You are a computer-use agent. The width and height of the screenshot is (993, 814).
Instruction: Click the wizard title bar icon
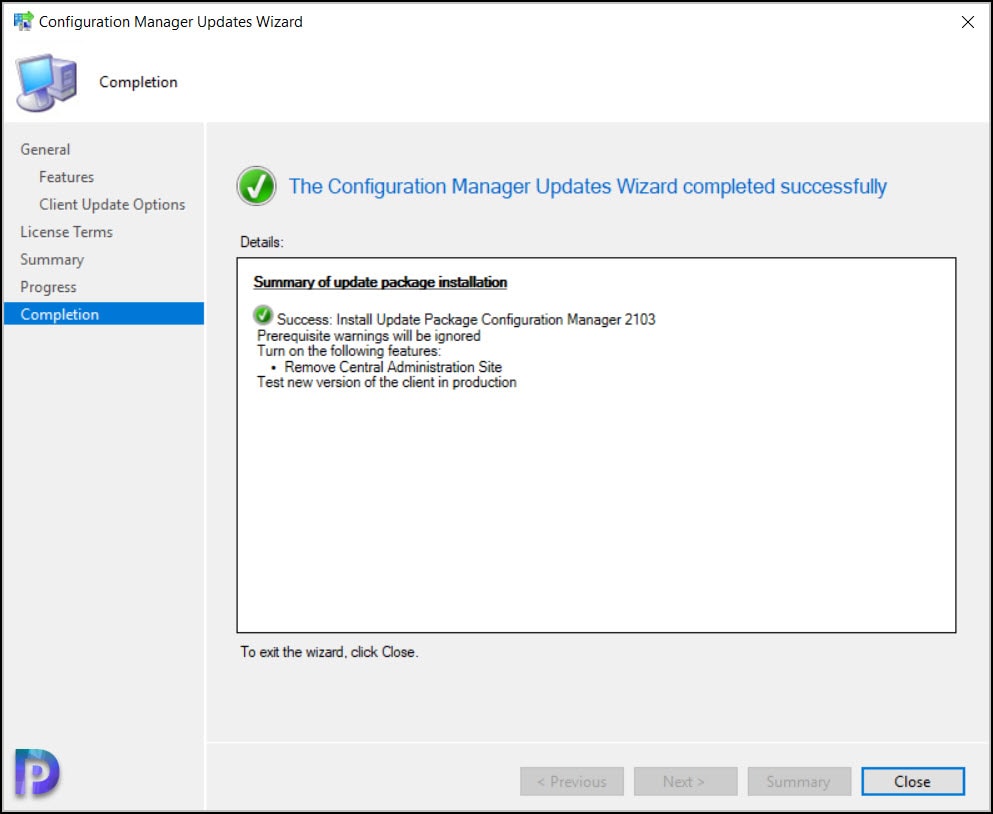(x=23, y=21)
